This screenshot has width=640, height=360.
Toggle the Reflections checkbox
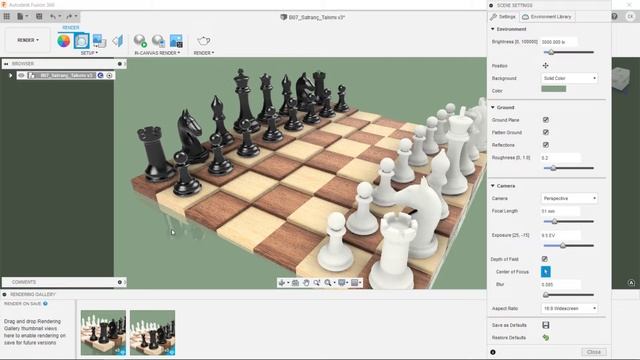[545, 145]
